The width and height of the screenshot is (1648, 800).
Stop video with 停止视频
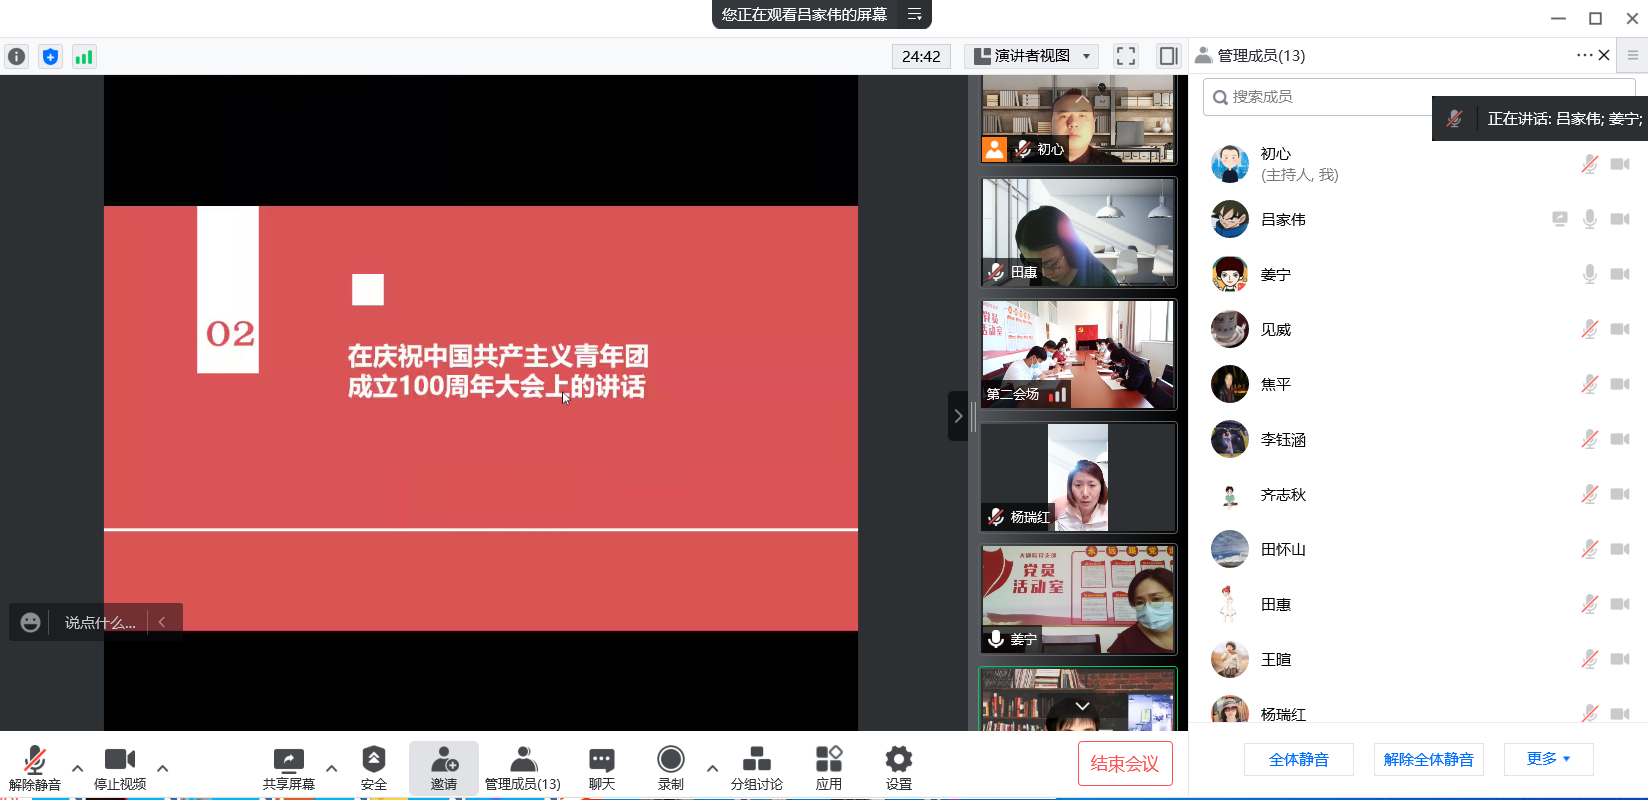pyautogui.click(x=120, y=768)
